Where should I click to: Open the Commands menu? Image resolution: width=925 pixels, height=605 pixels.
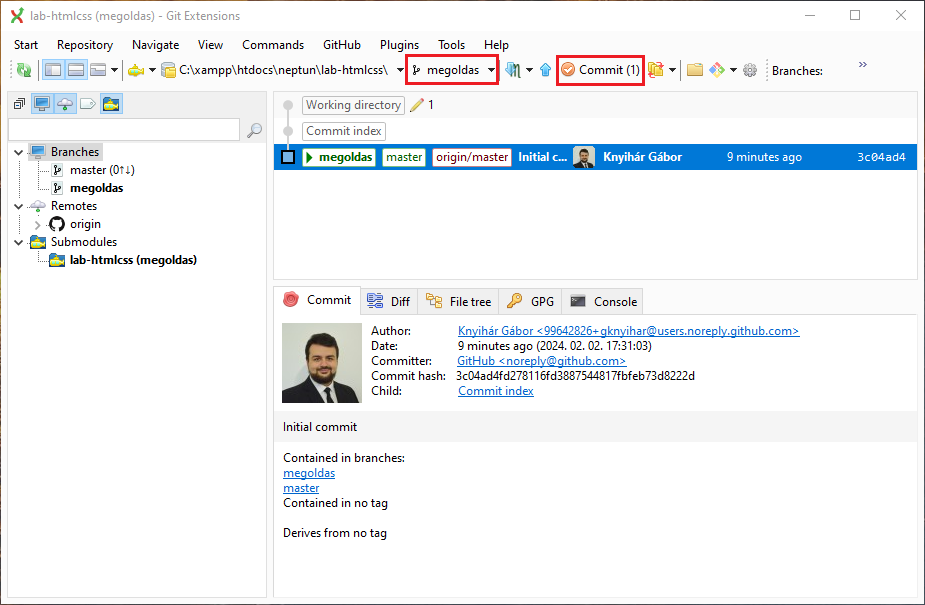(272, 45)
